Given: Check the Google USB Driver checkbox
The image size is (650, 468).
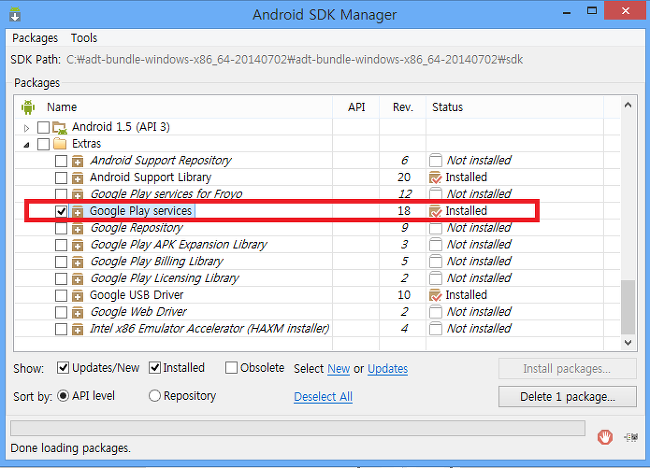Looking at the screenshot, I should click(x=61, y=296).
